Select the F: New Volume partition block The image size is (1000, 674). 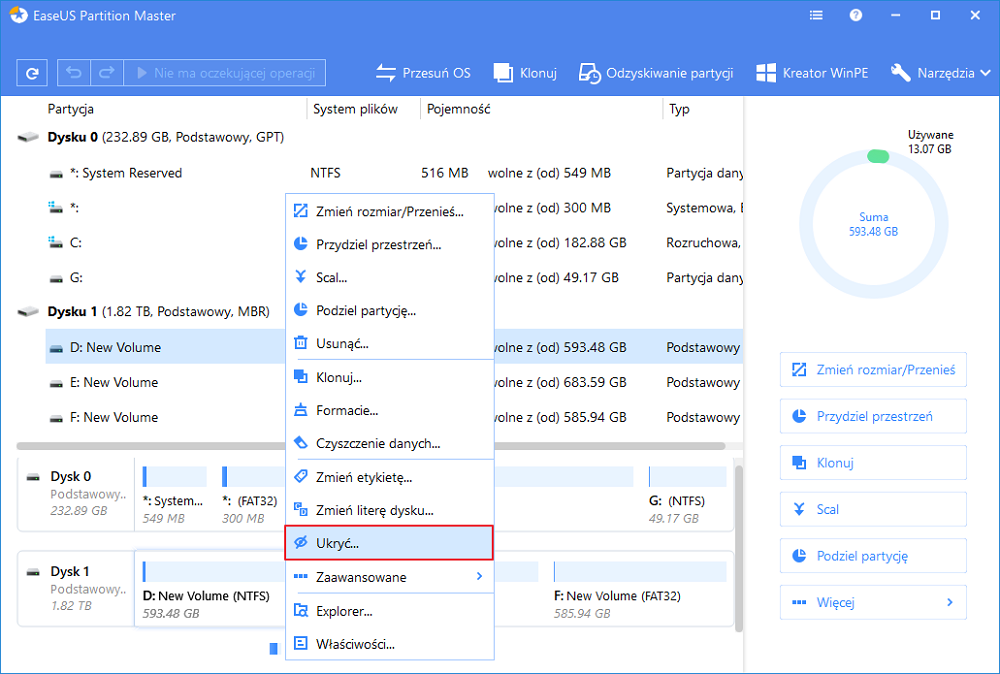coord(640,590)
